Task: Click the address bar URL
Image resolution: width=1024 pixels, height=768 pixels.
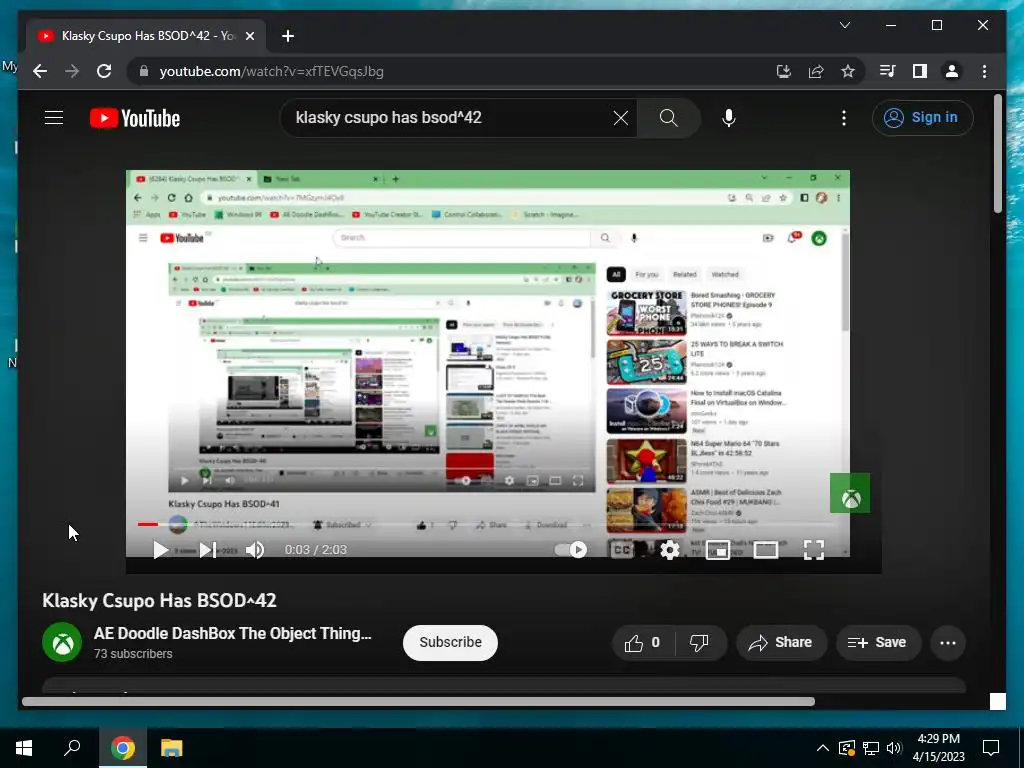Action: [x=272, y=71]
